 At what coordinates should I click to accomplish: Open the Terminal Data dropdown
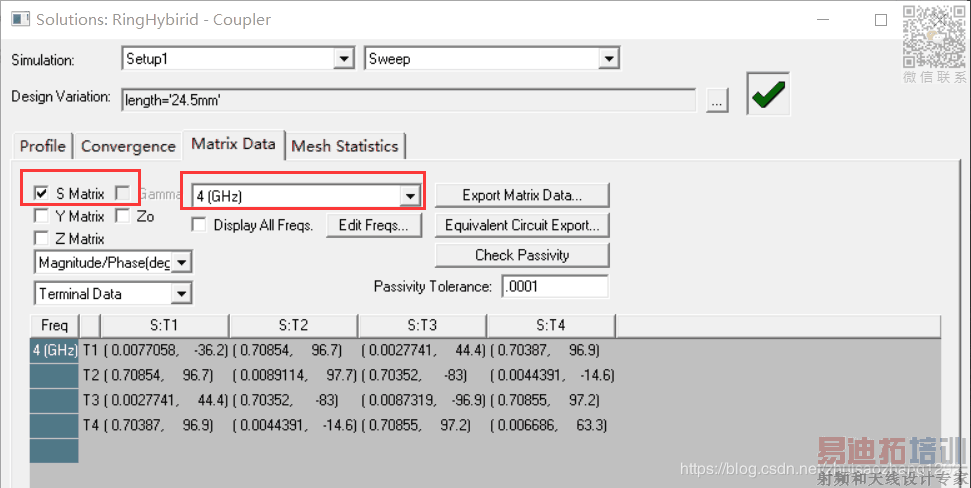tap(181, 294)
